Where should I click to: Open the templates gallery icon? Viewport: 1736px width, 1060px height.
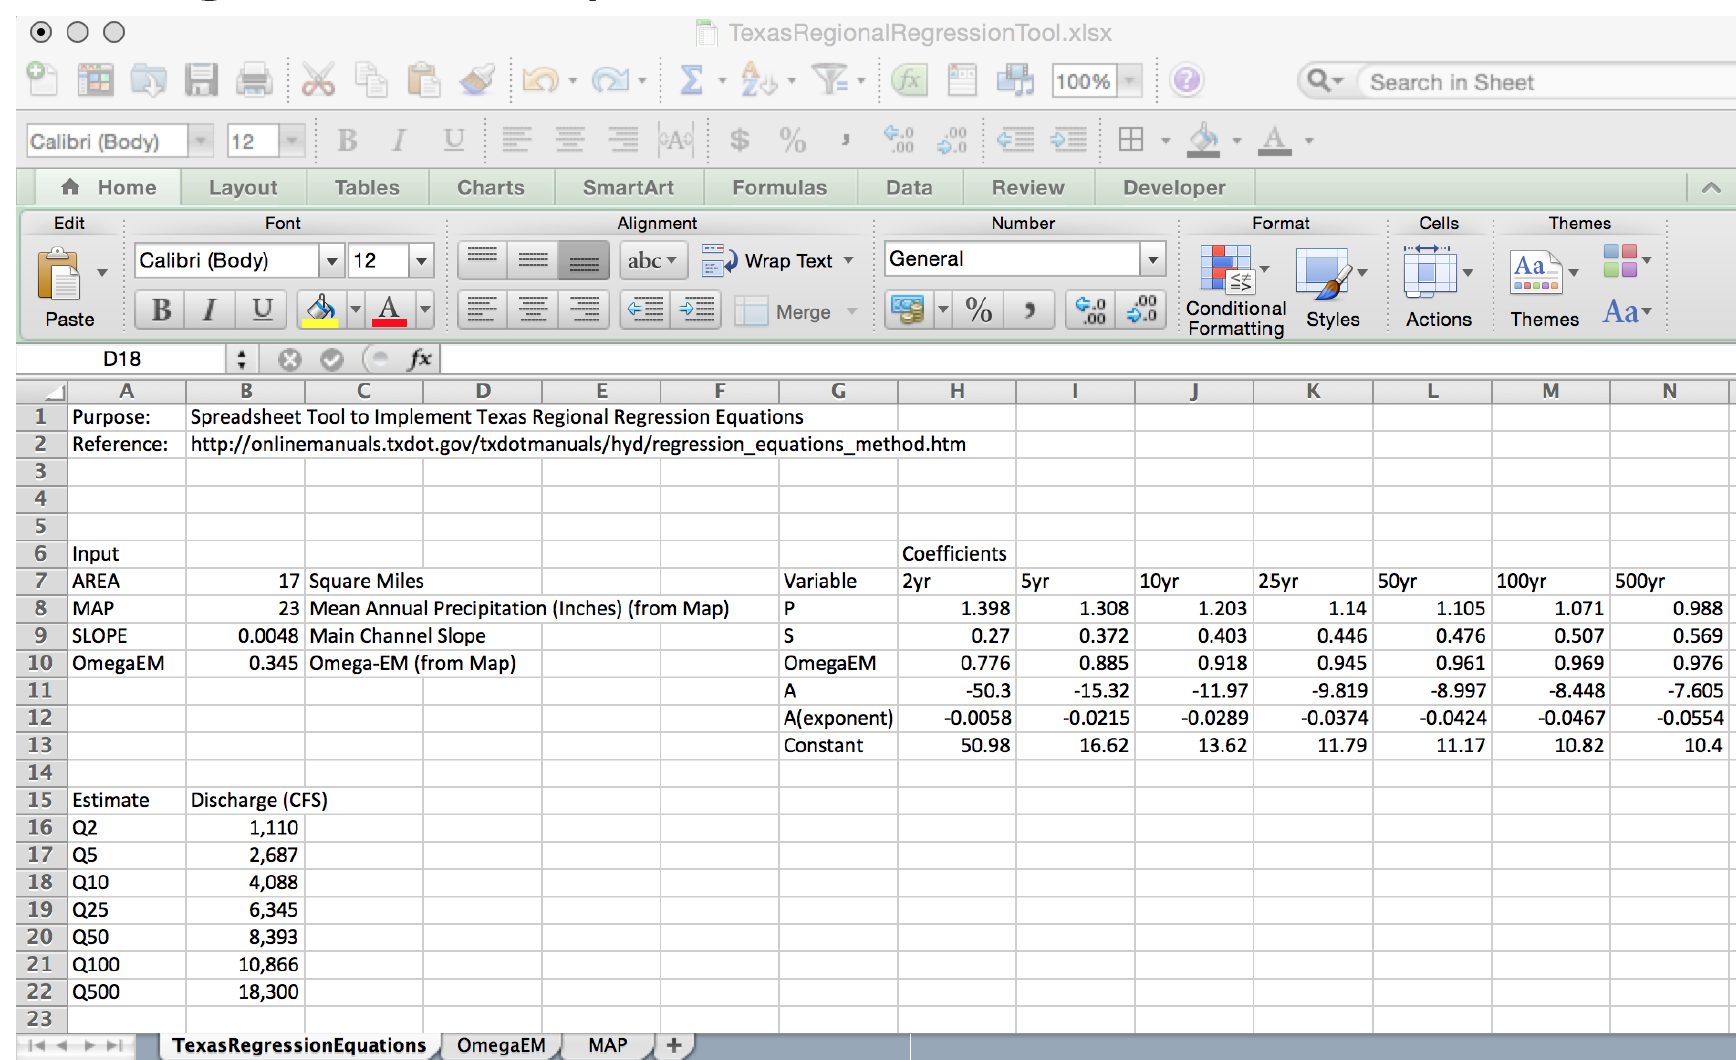click(x=96, y=80)
